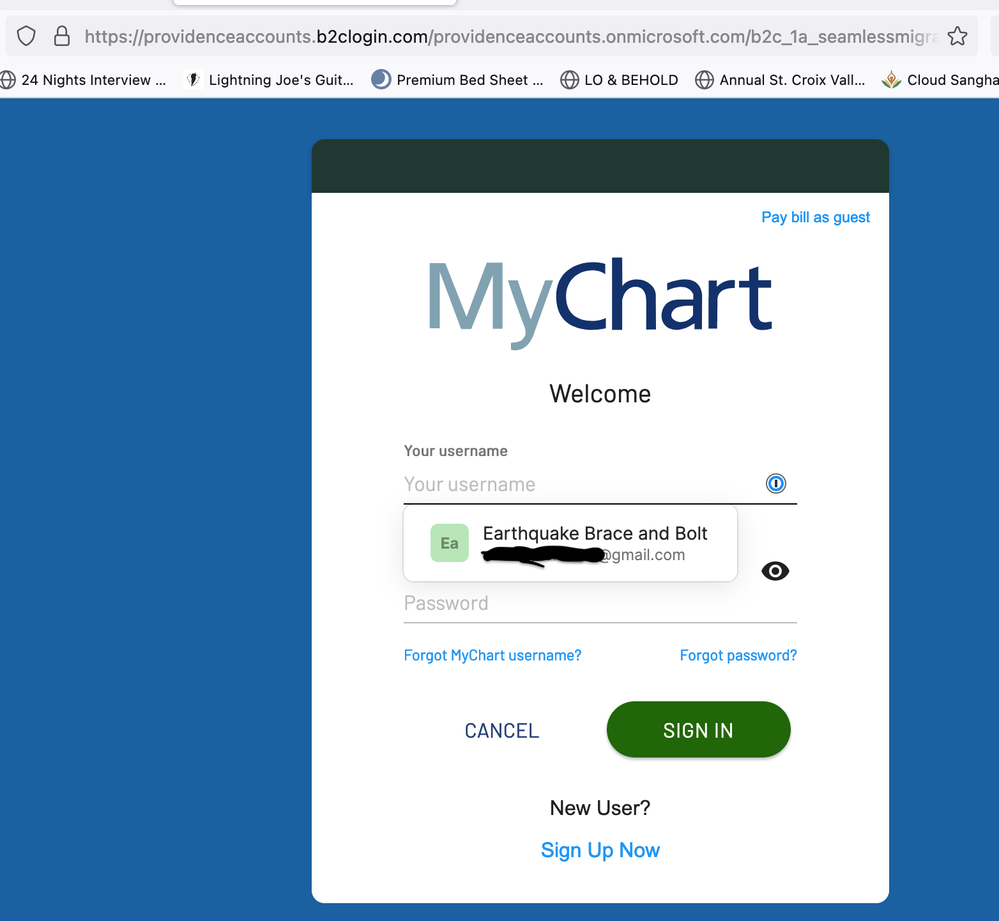Toggle password visibility eye icon

[x=775, y=571]
